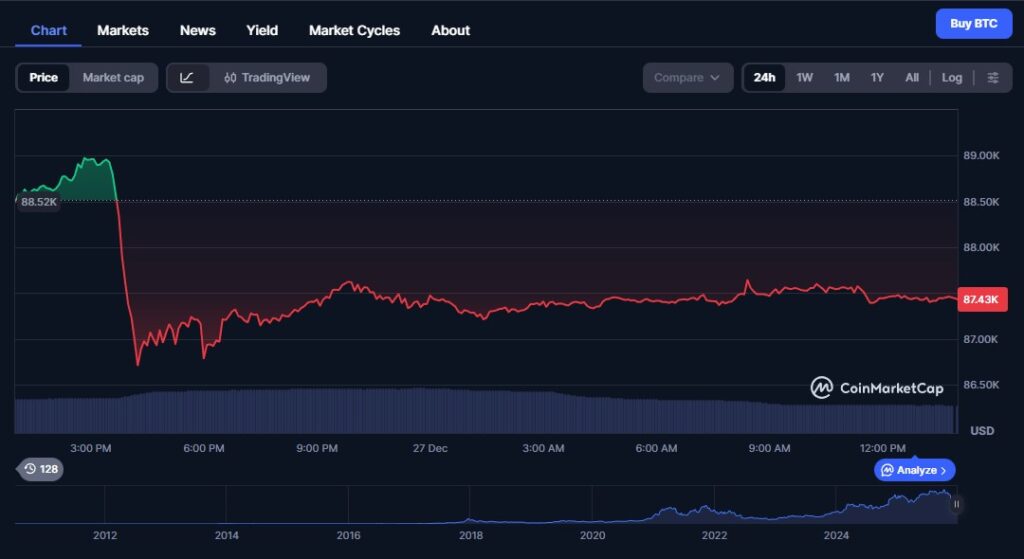This screenshot has width=1024, height=559.
Task: Go to the Market Cycles tab
Action: (355, 31)
